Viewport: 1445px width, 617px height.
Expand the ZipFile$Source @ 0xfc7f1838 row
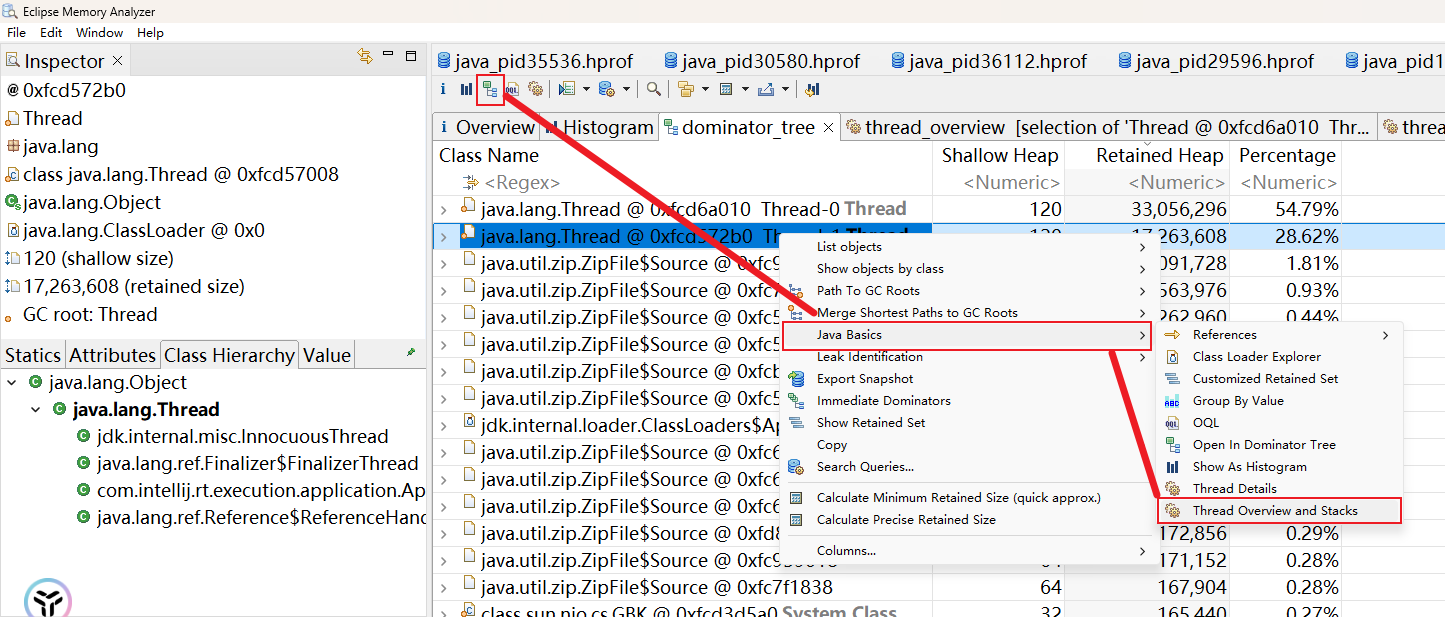click(444, 587)
